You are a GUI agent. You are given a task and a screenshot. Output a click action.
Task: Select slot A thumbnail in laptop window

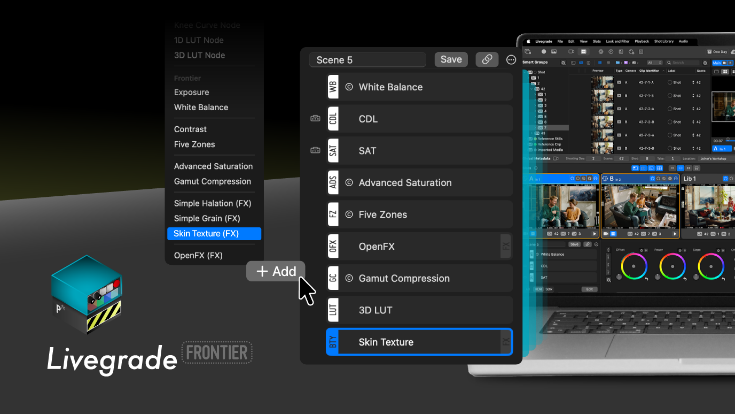565,206
